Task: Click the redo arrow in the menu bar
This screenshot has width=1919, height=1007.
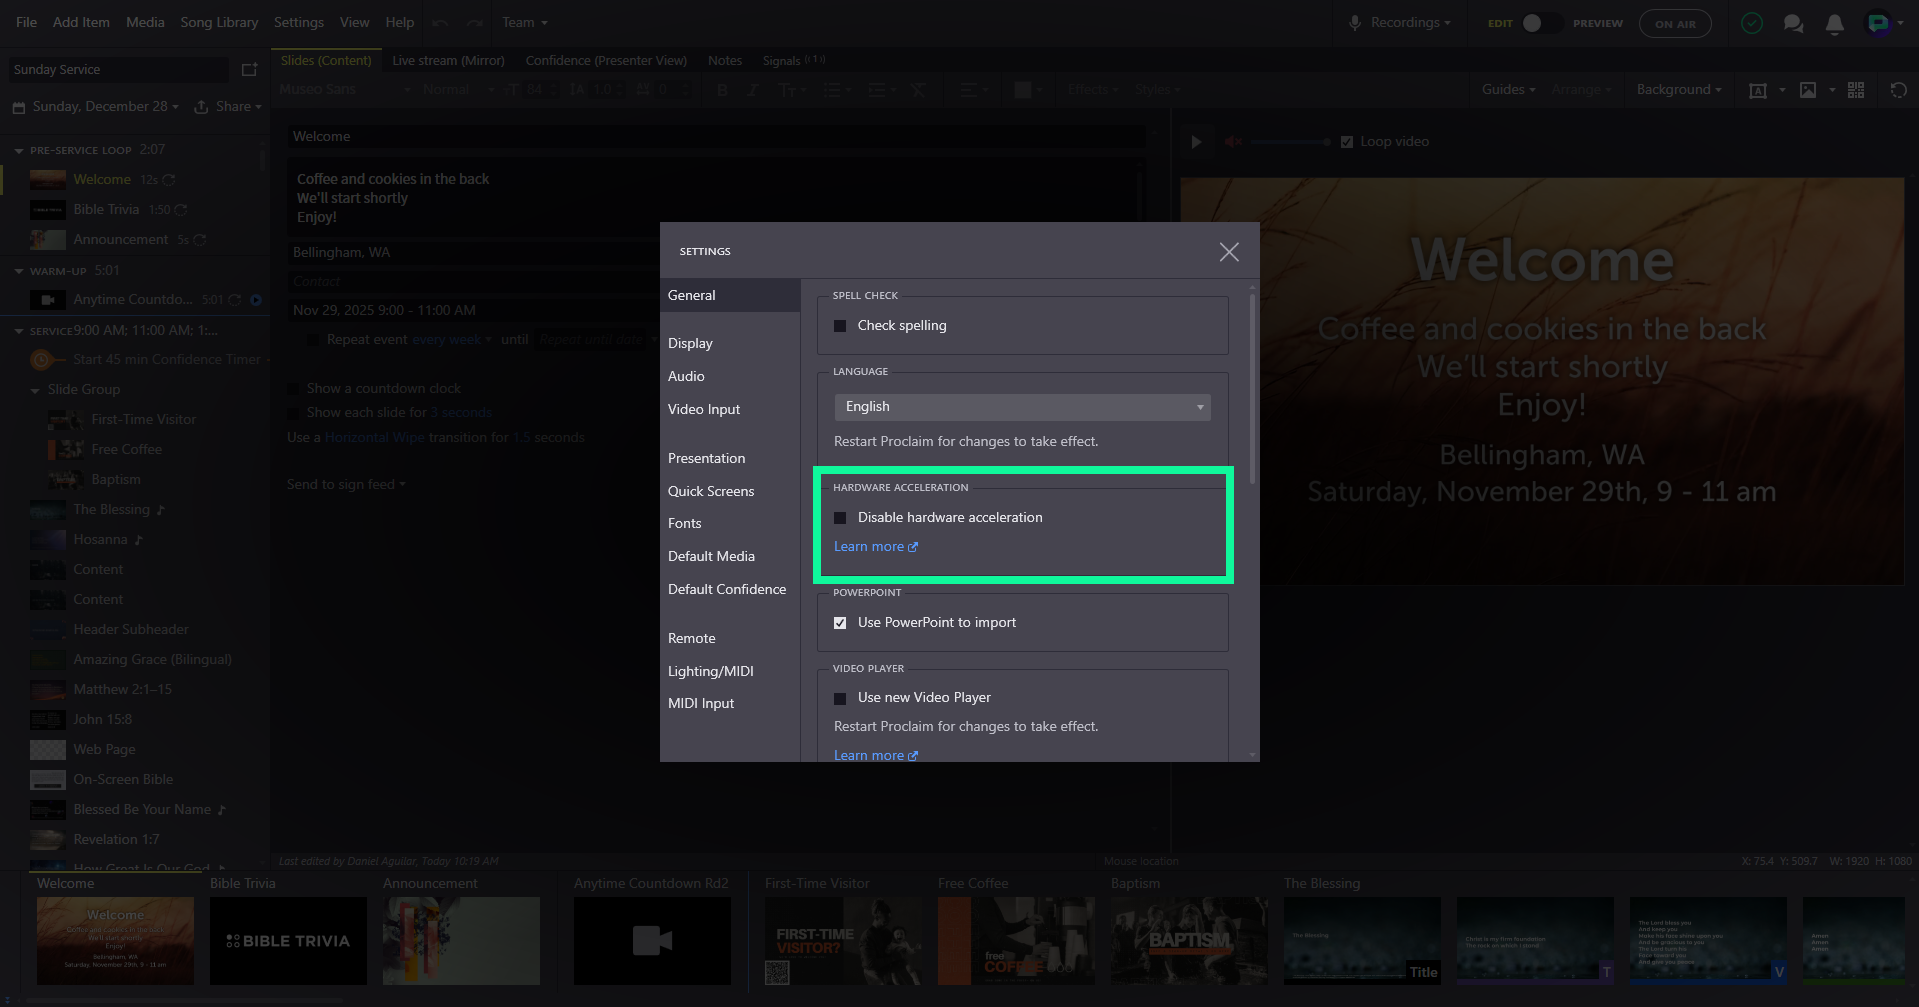Action: (x=475, y=23)
